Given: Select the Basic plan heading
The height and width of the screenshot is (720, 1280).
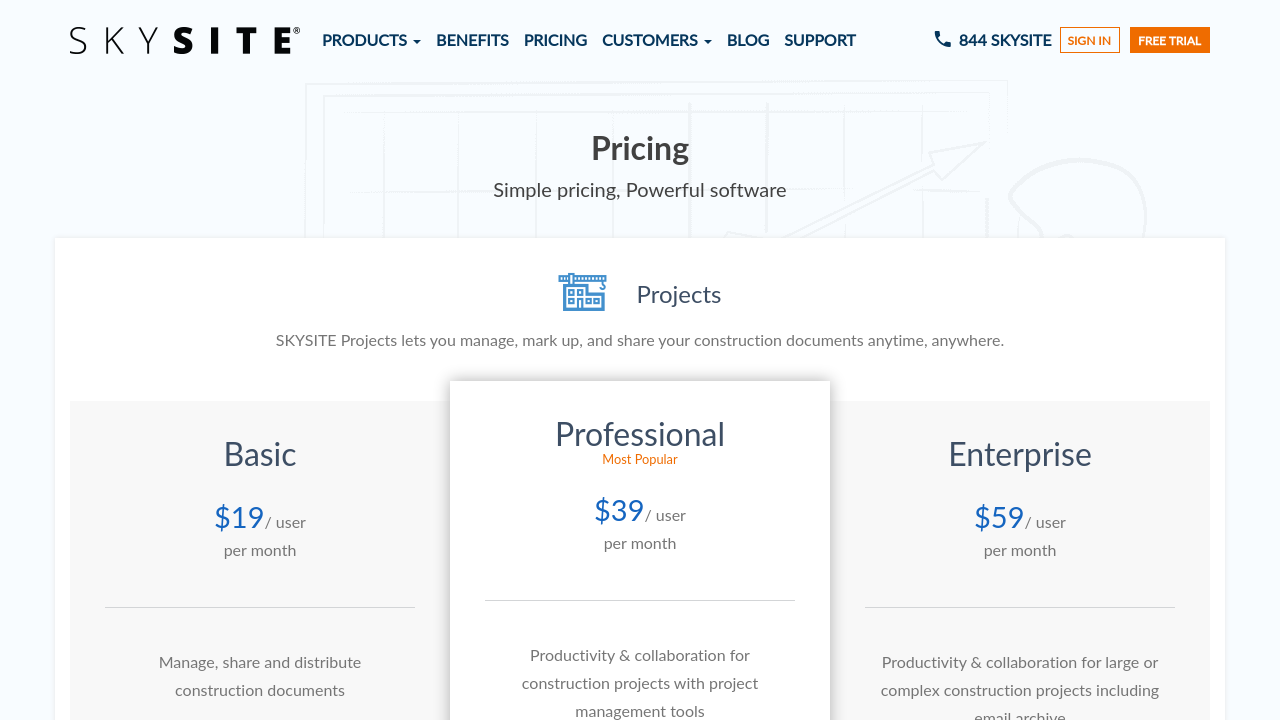Looking at the screenshot, I should 260,454.
